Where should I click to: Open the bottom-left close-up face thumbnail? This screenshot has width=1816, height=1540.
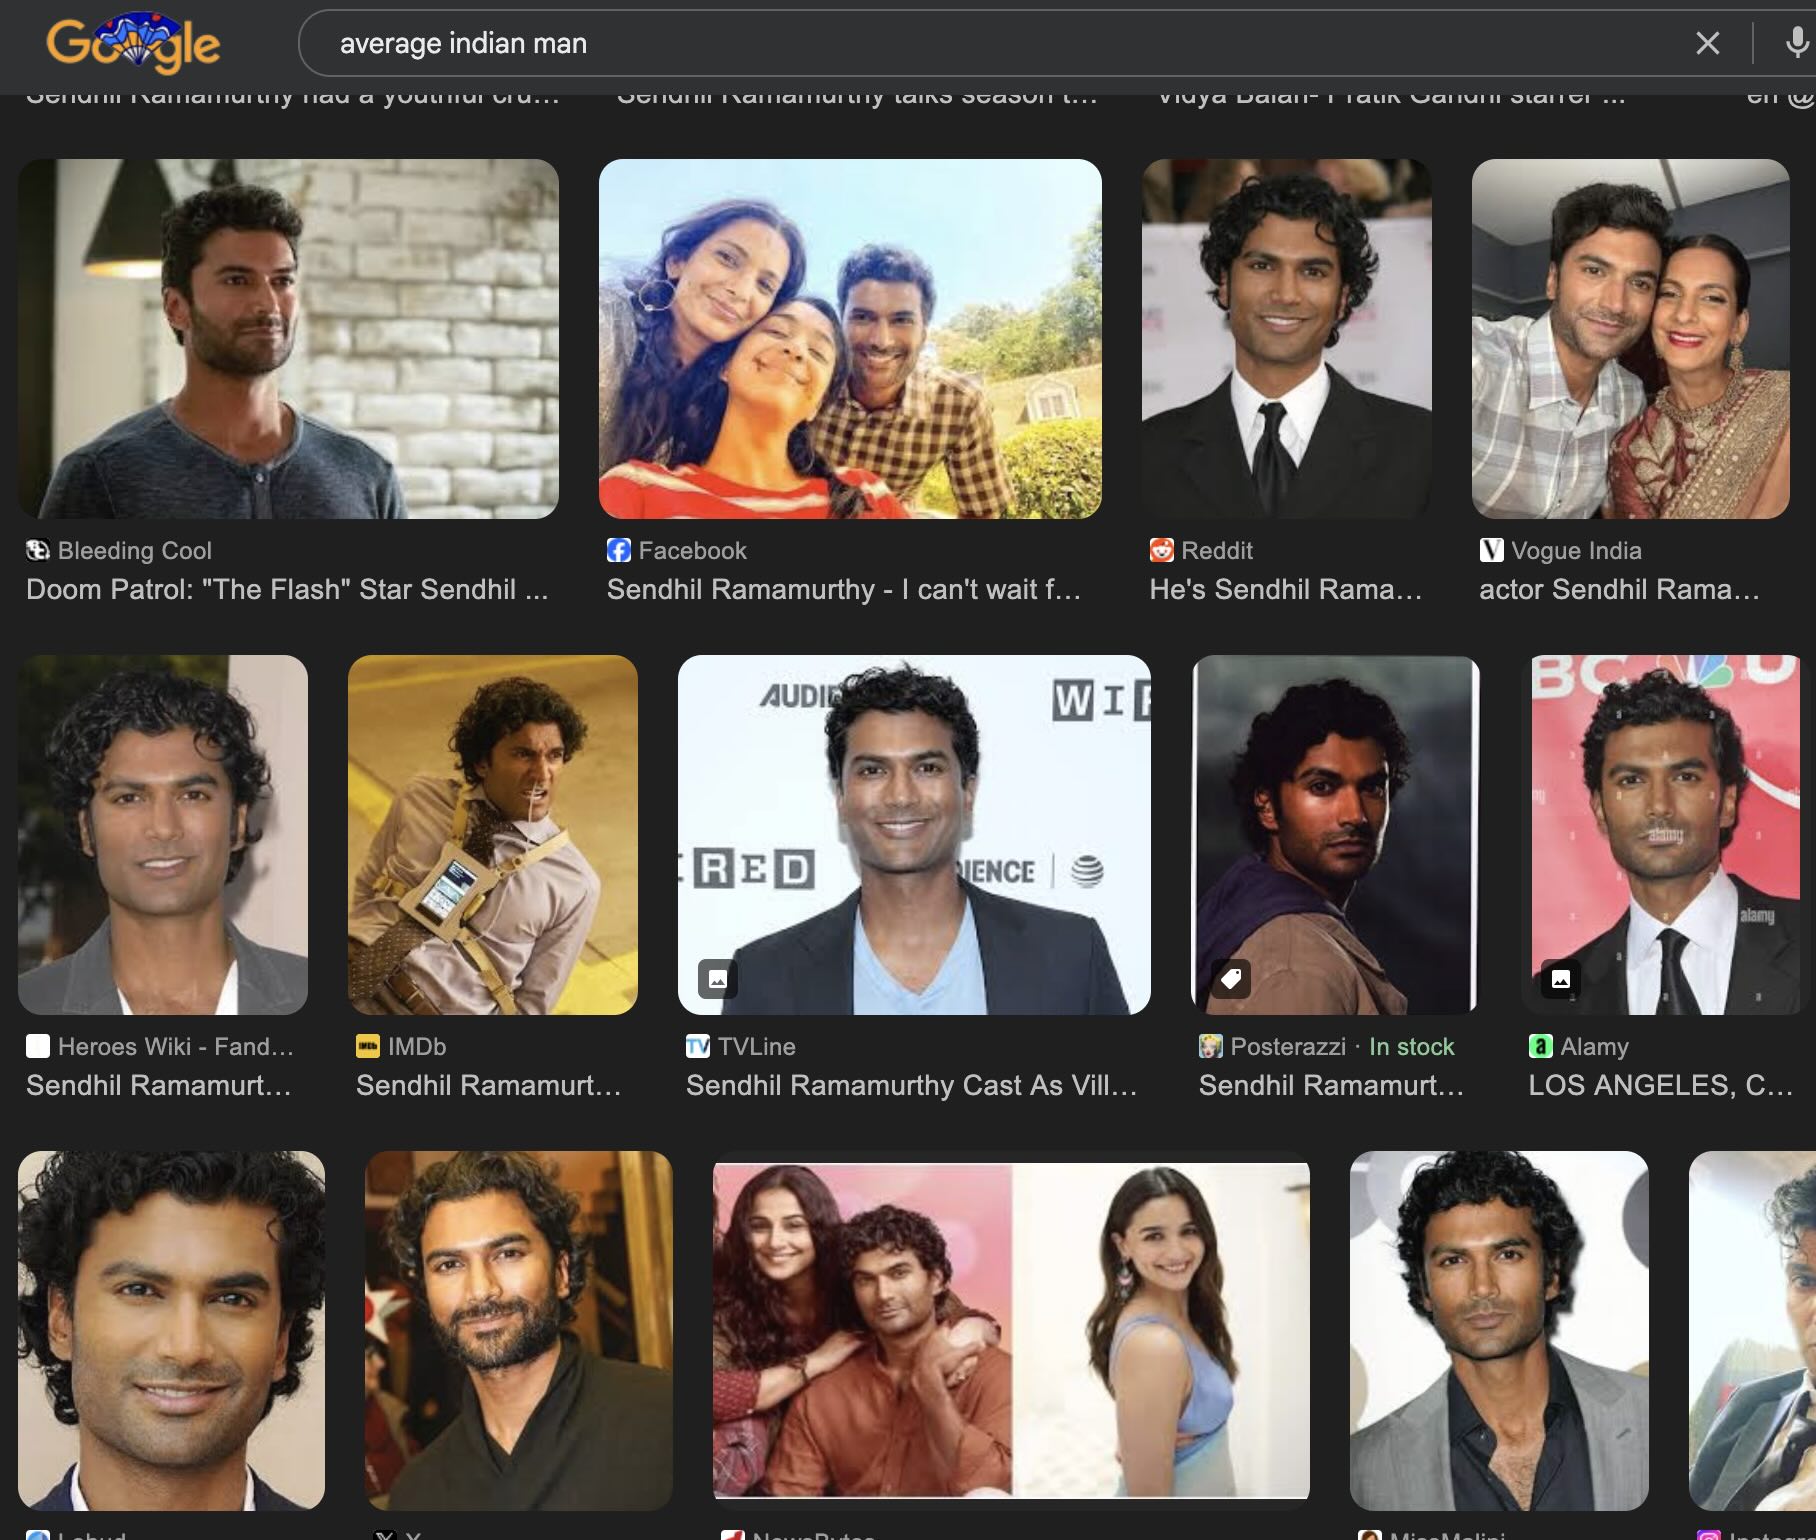(171, 1331)
